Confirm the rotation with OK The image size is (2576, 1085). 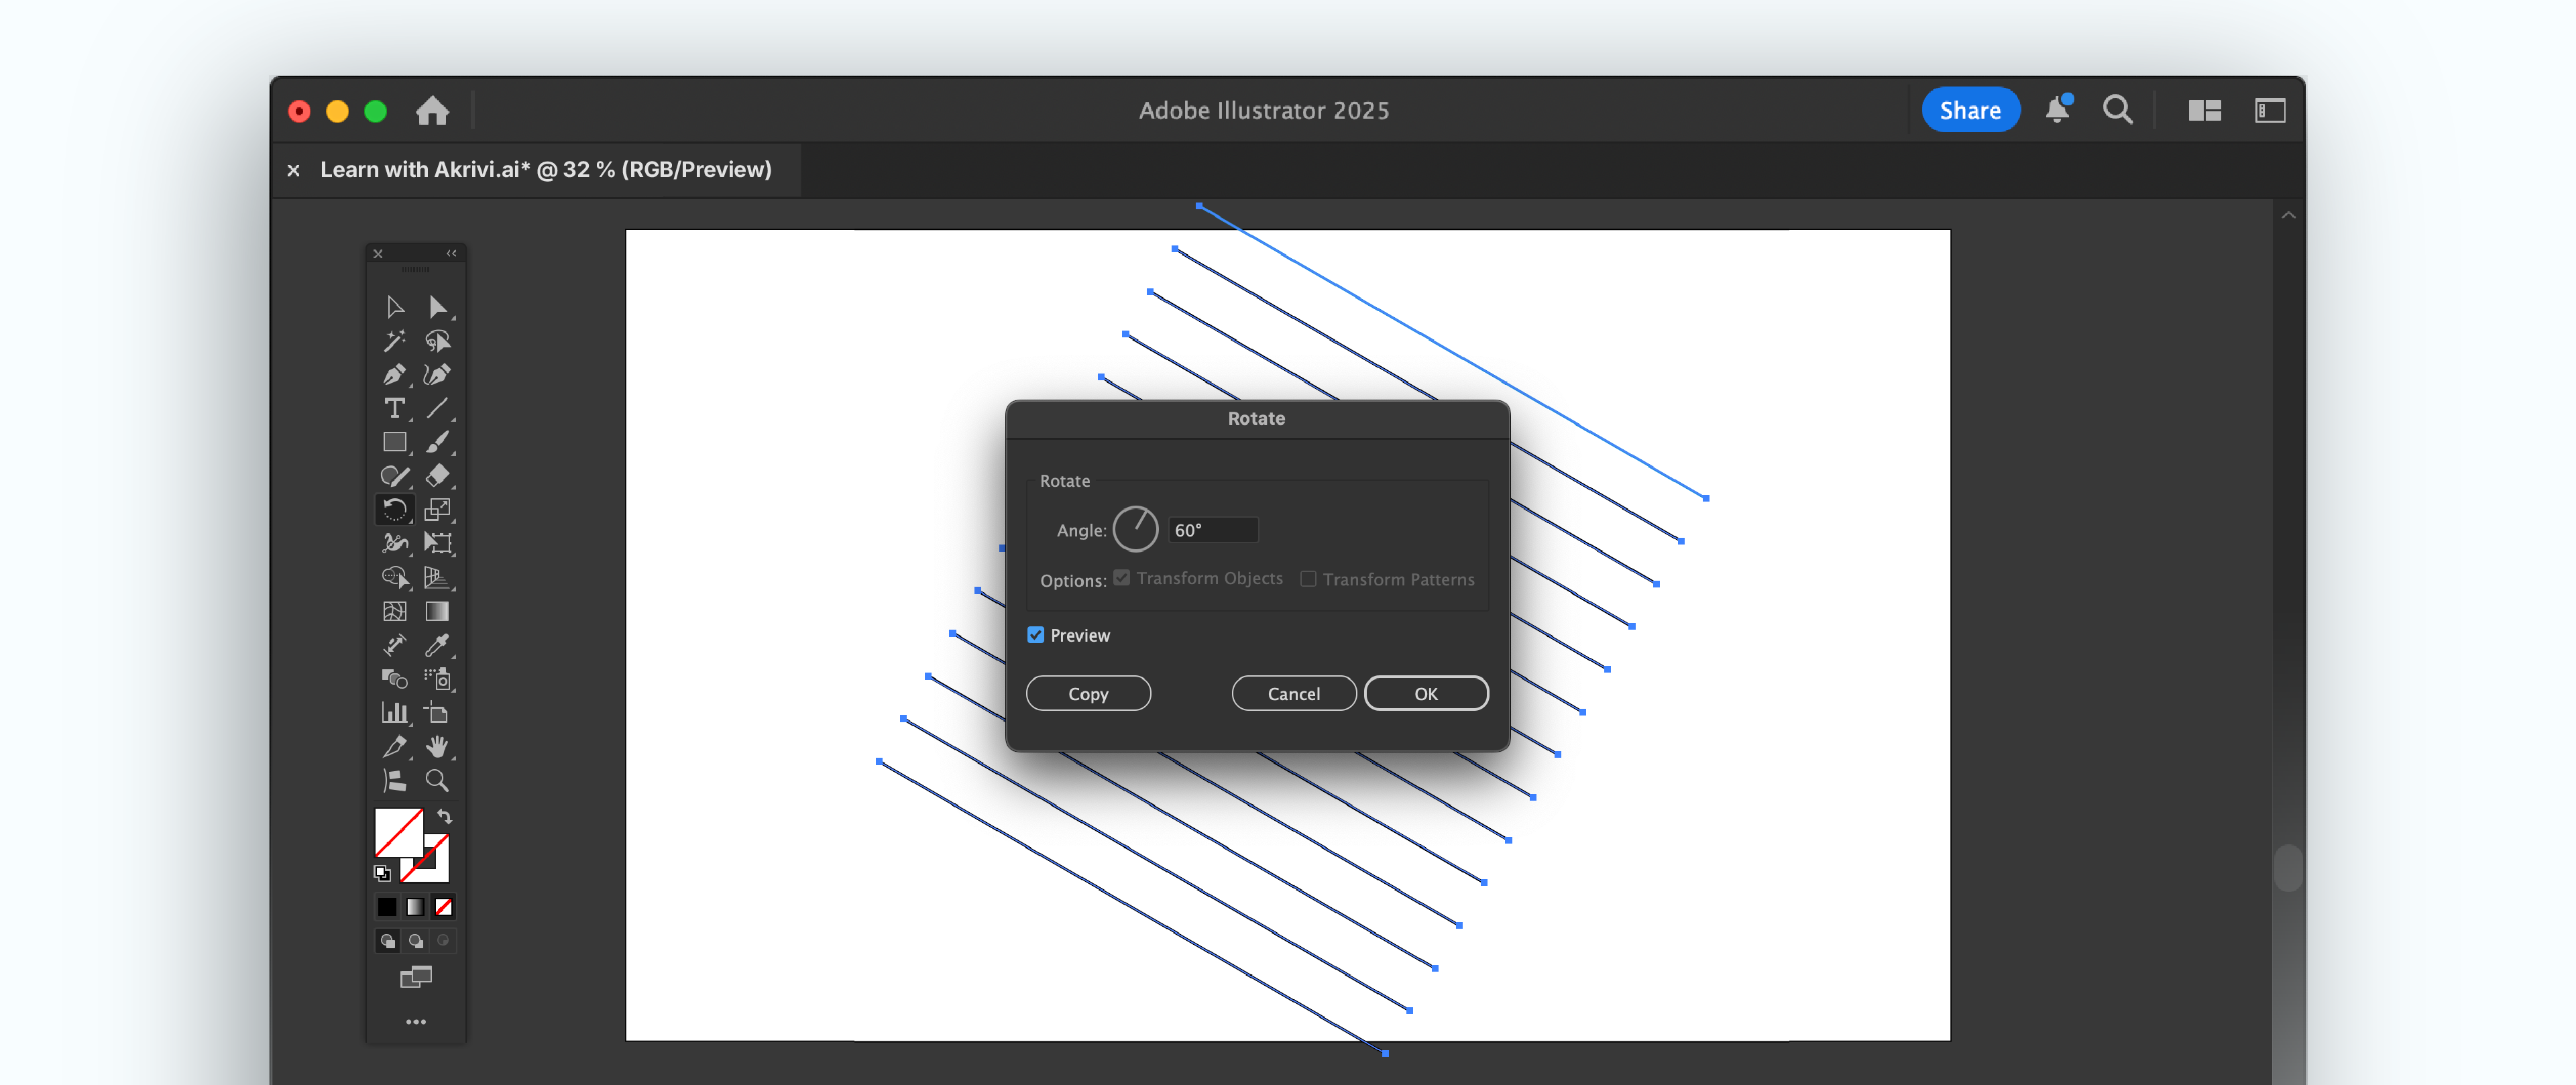click(x=1426, y=693)
